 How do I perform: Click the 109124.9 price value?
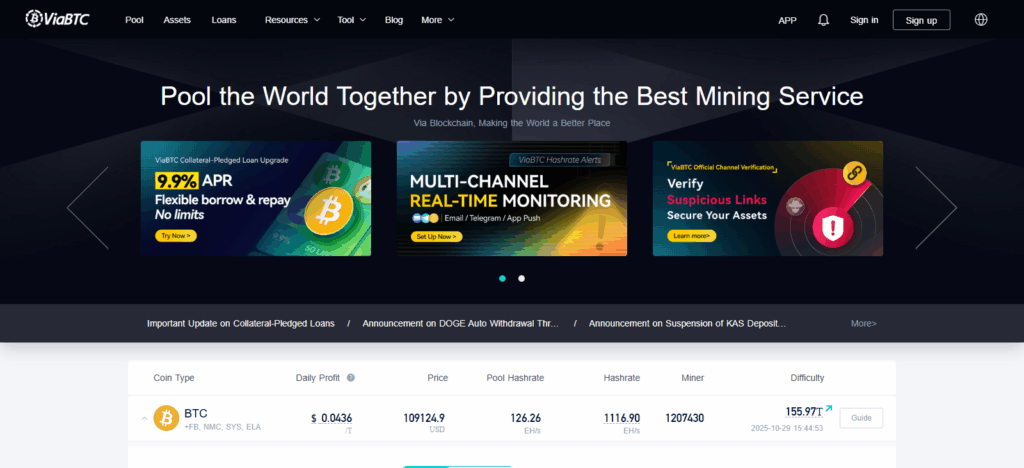click(x=424, y=418)
